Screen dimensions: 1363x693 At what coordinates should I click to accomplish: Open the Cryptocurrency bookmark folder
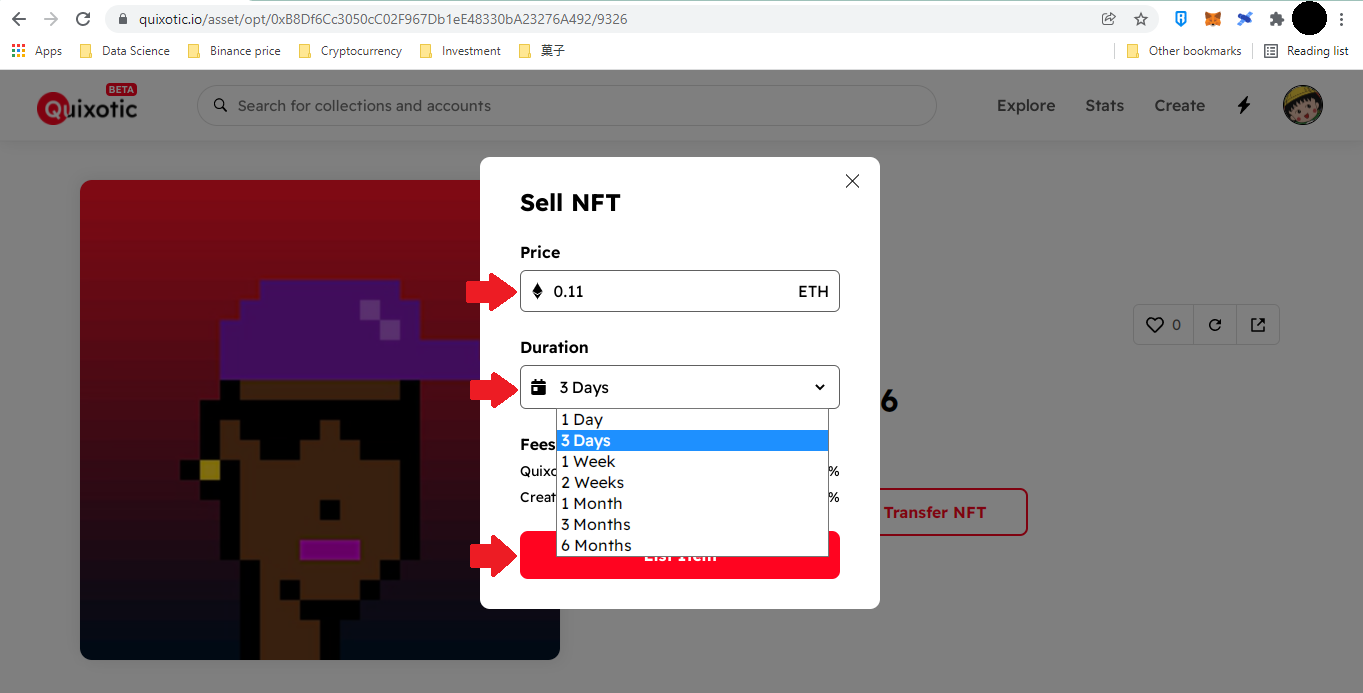(x=351, y=51)
